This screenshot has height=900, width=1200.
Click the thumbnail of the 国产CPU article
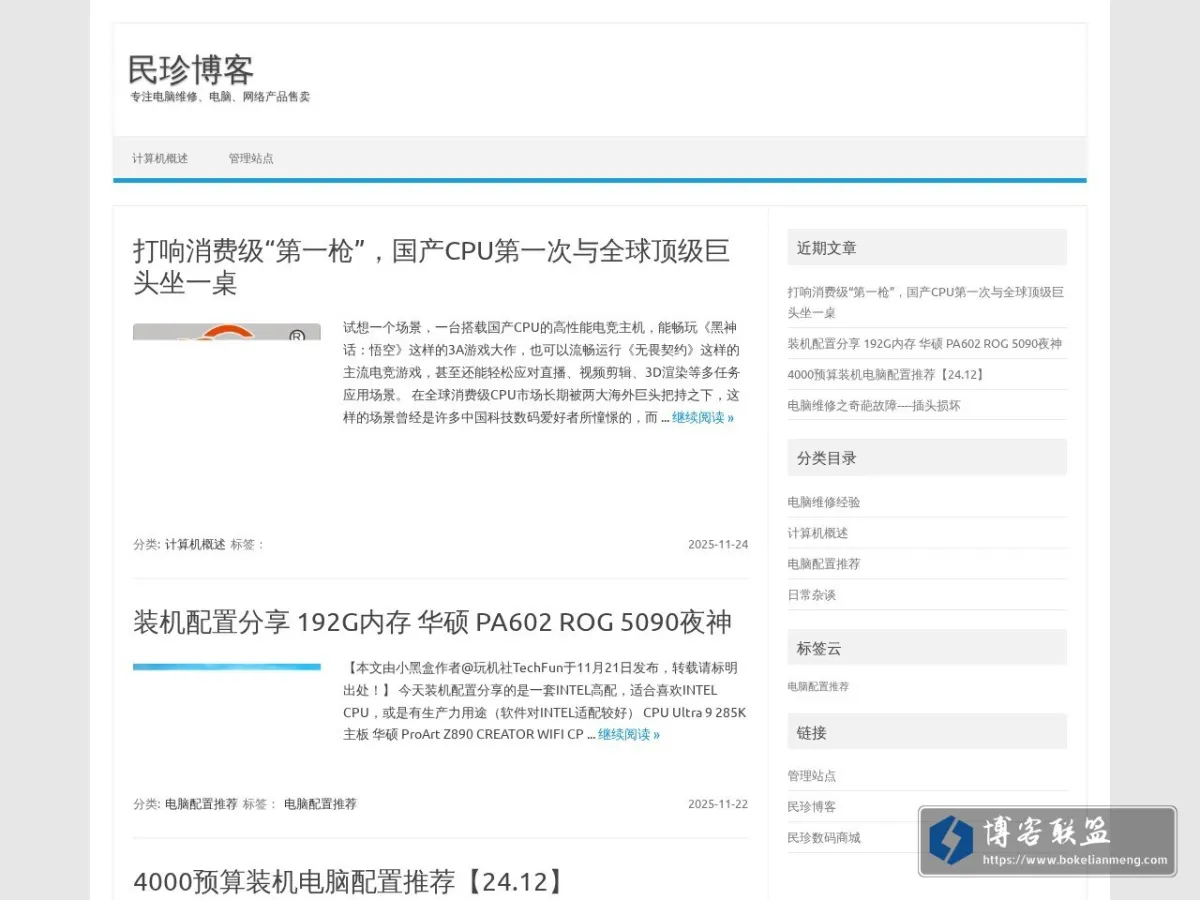tap(227, 332)
